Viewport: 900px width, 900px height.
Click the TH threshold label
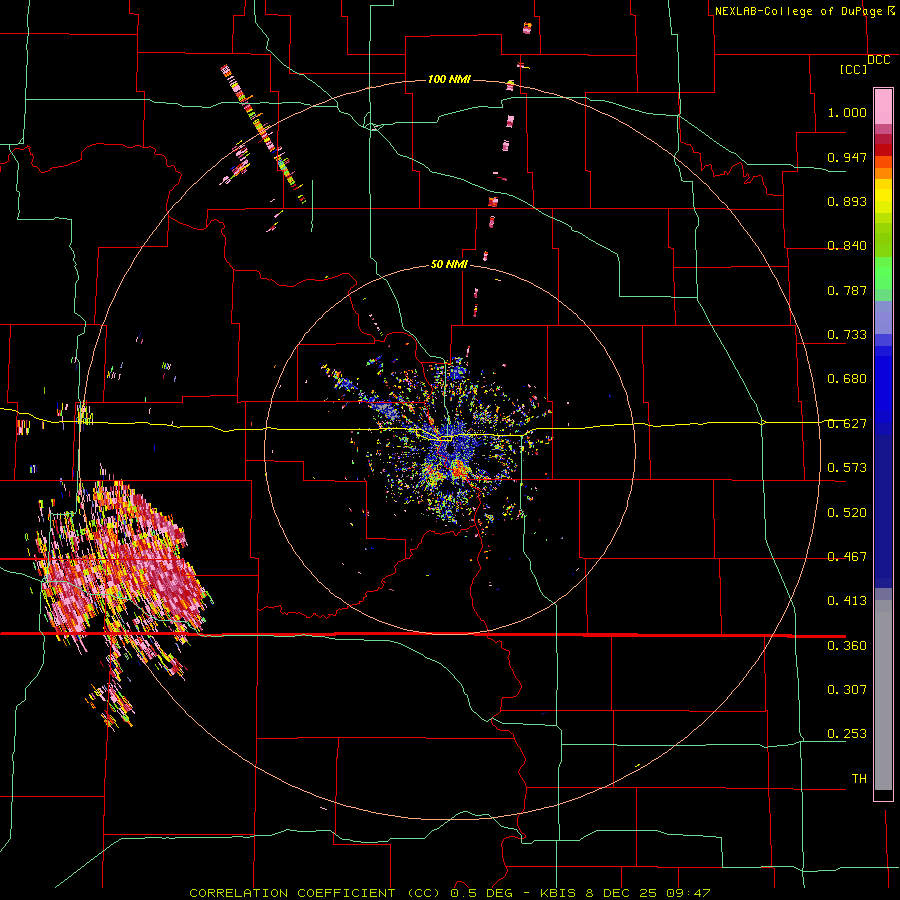pyautogui.click(x=859, y=779)
